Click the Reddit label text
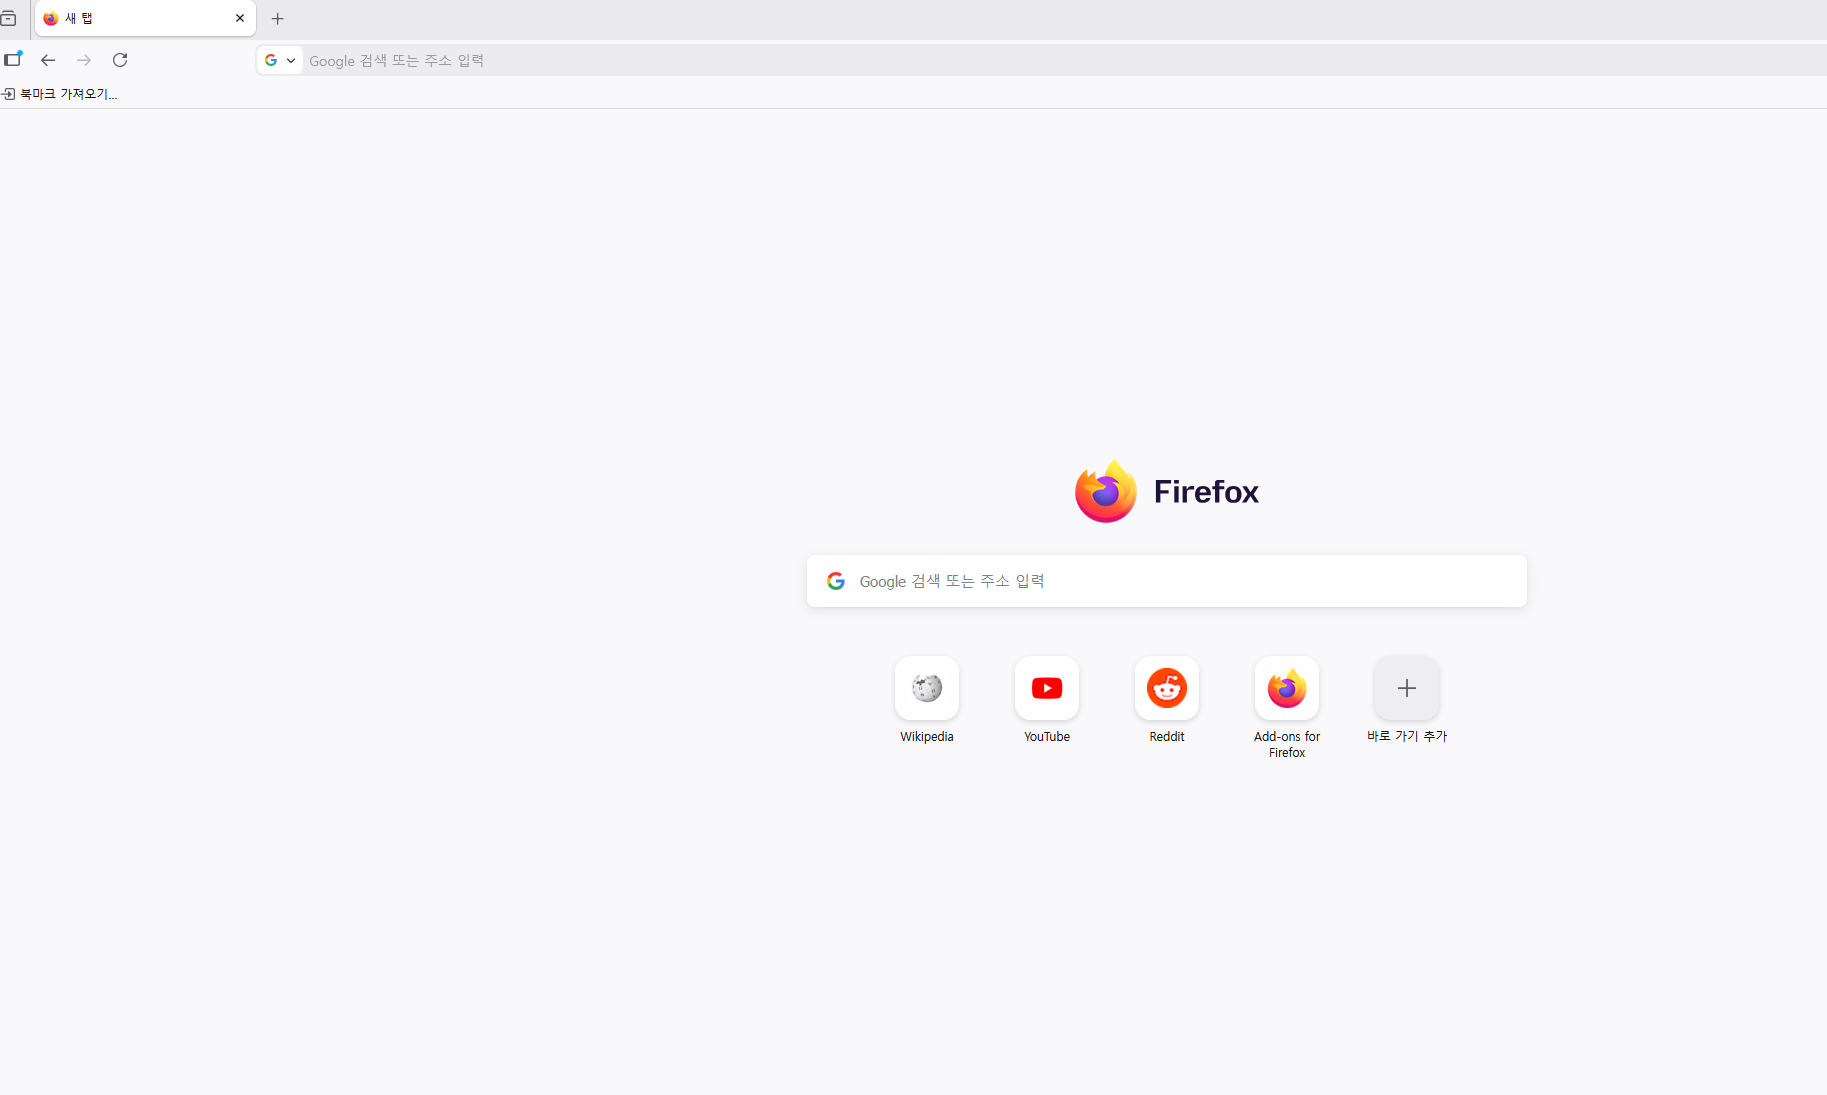Image resolution: width=1827 pixels, height=1095 pixels. tap(1167, 737)
